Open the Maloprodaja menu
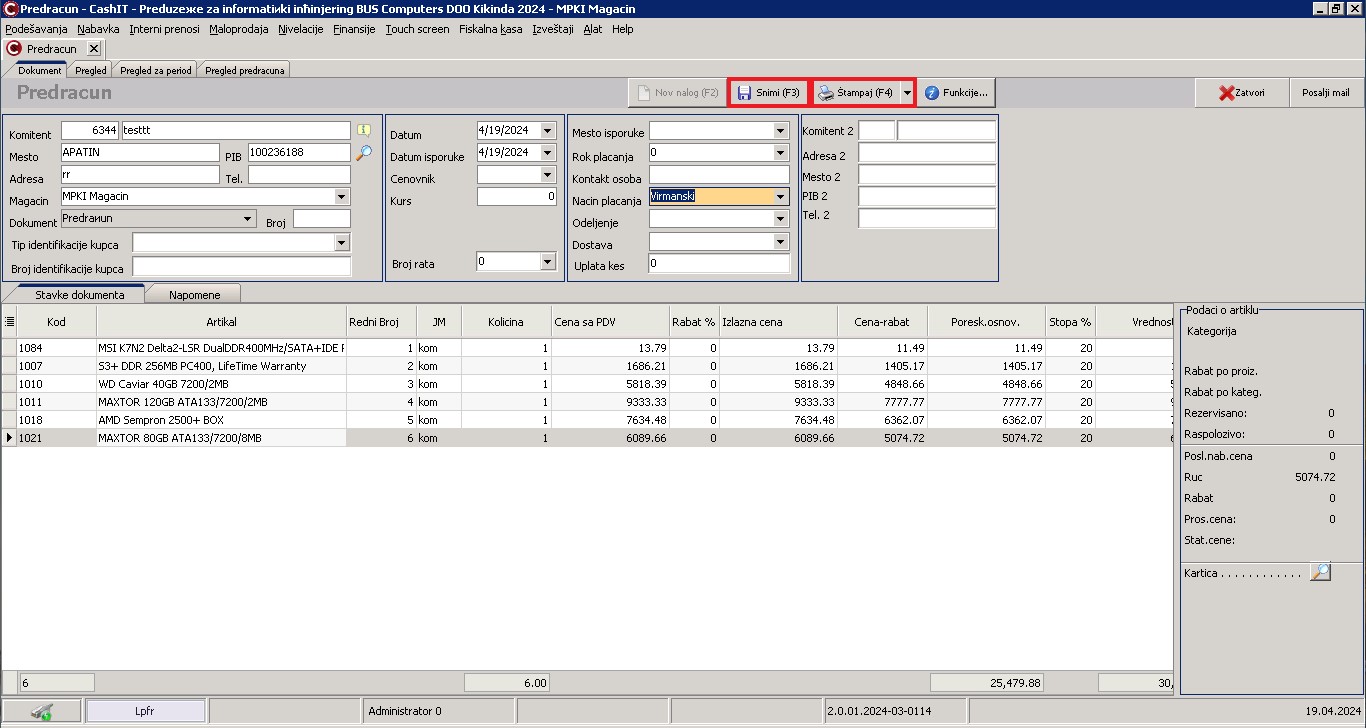The height and width of the screenshot is (728, 1366). pyautogui.click(x=239, y=29)
